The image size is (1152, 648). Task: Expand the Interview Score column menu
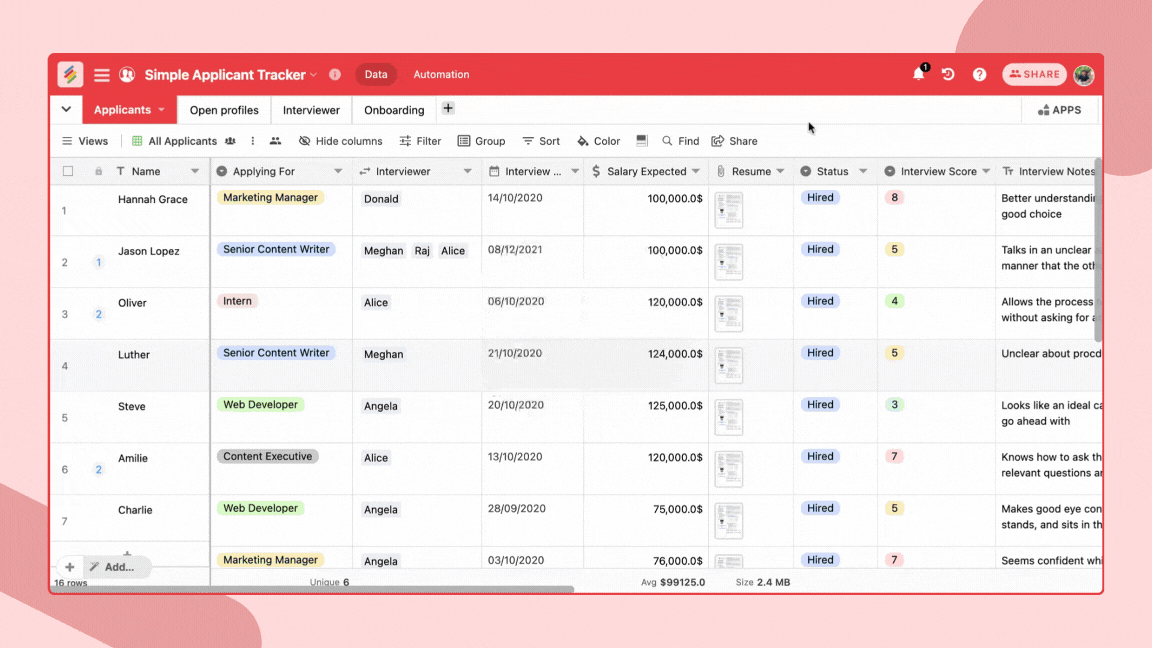[x=986, y=172]
